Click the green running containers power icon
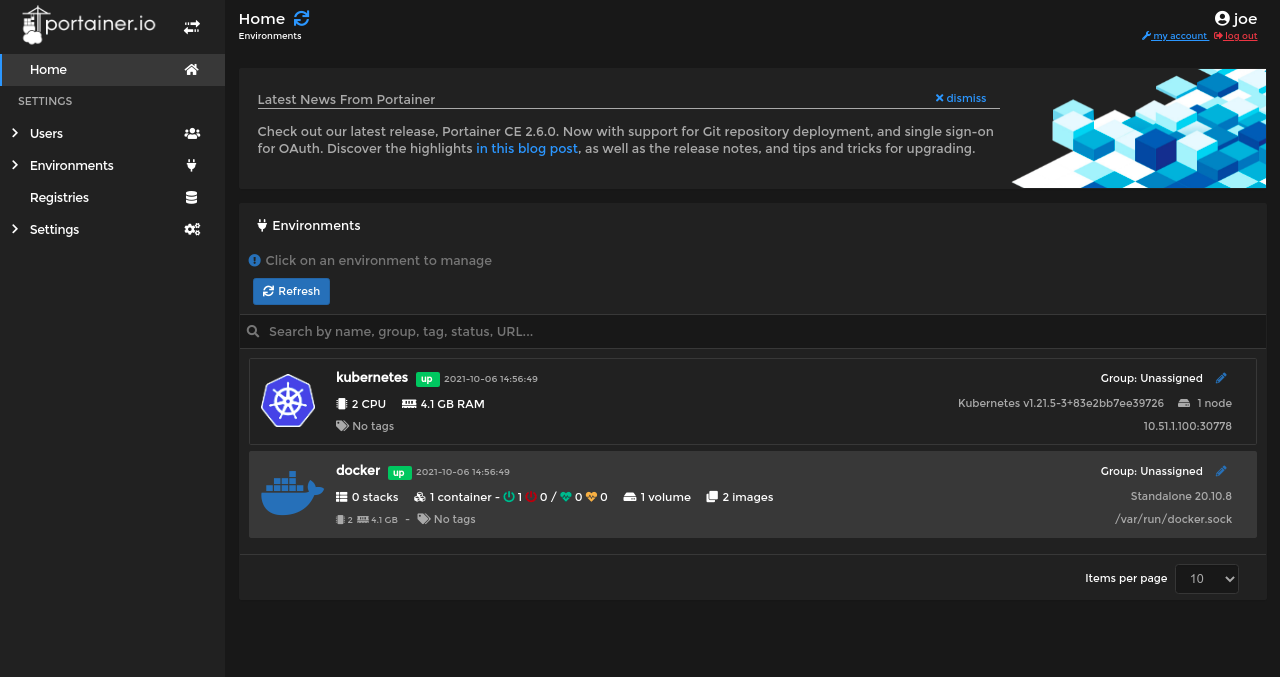 509,497
